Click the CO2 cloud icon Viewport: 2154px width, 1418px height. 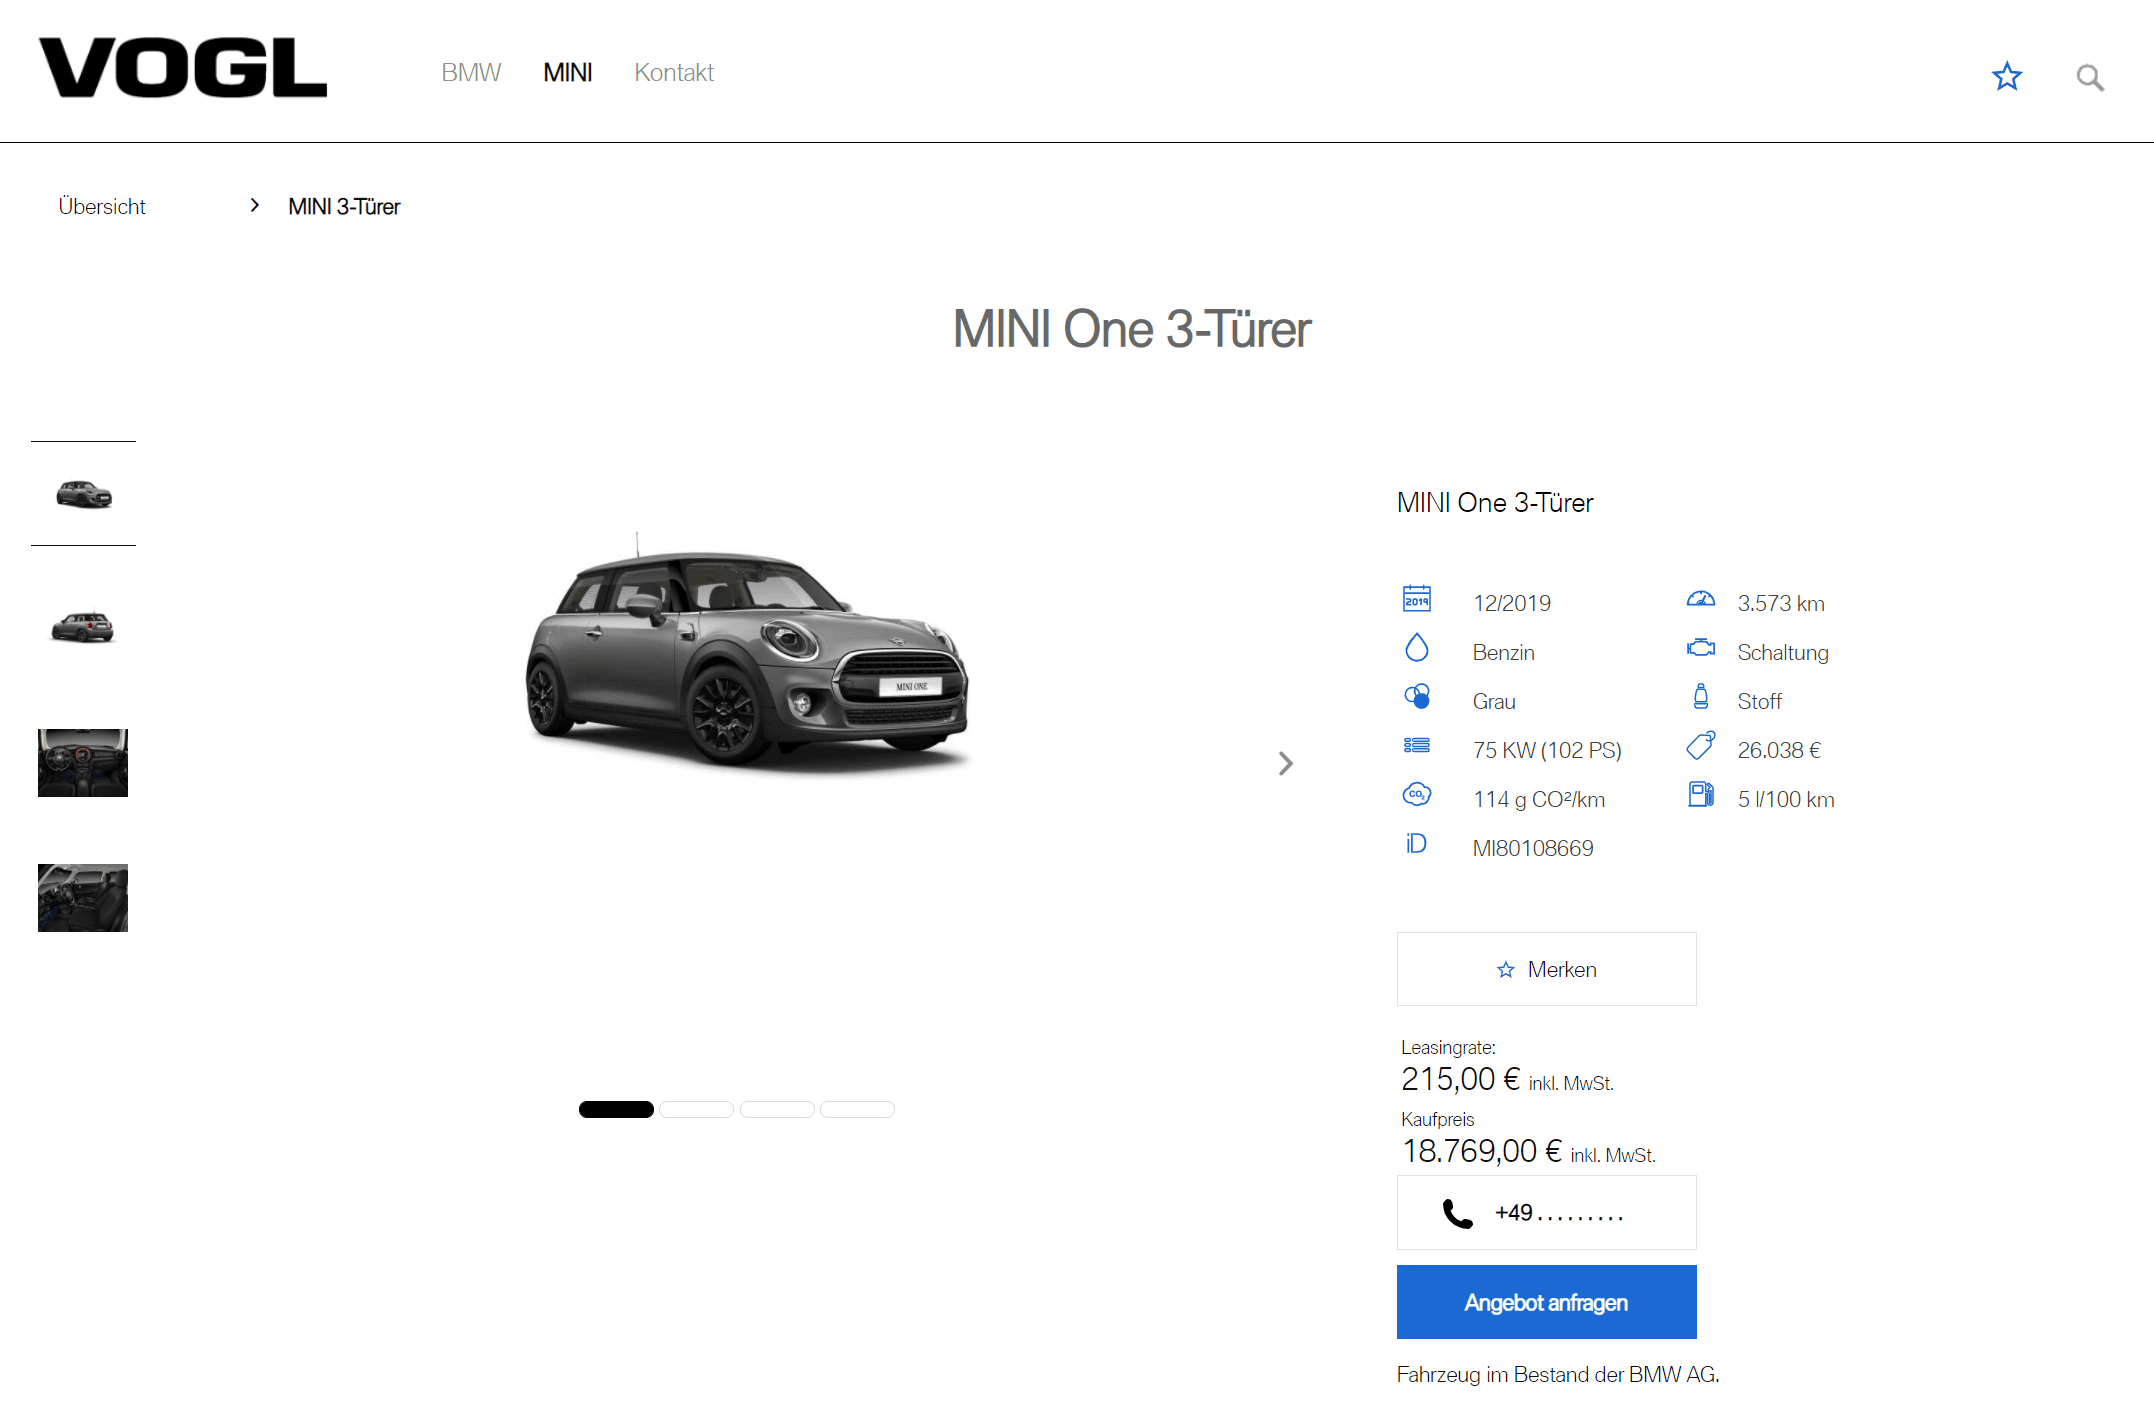1416,794
